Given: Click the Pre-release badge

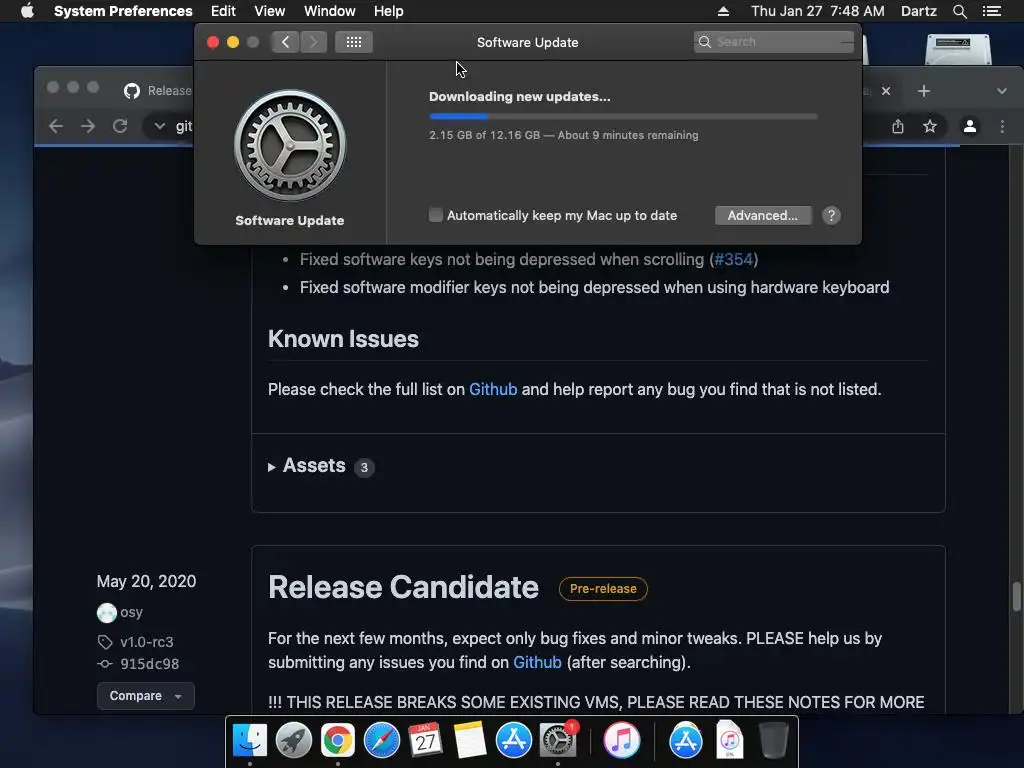Looking at the screenshot, I should pyautogui.click(x=603, y=588).
